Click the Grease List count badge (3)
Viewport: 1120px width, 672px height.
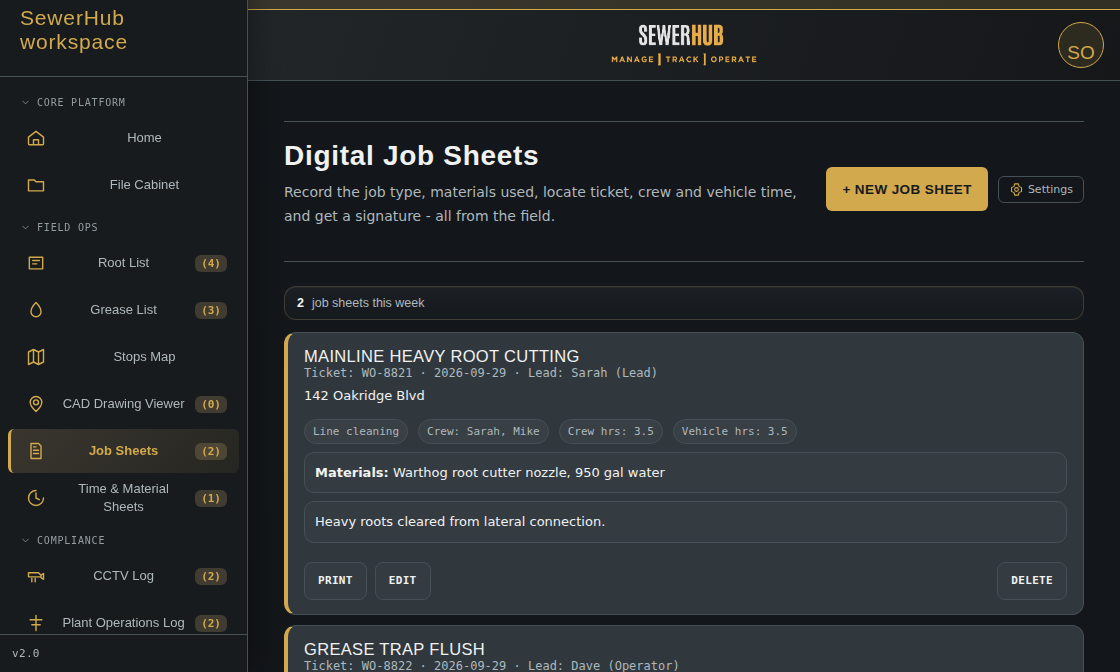click(211, 310)
